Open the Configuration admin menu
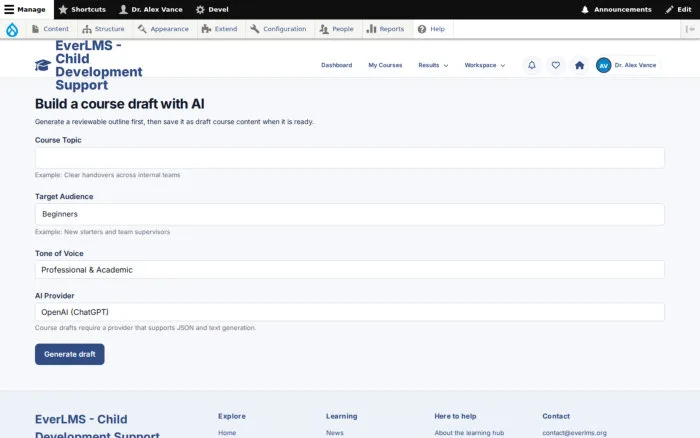Screen dimensions: 700x438 click(278, 29)
